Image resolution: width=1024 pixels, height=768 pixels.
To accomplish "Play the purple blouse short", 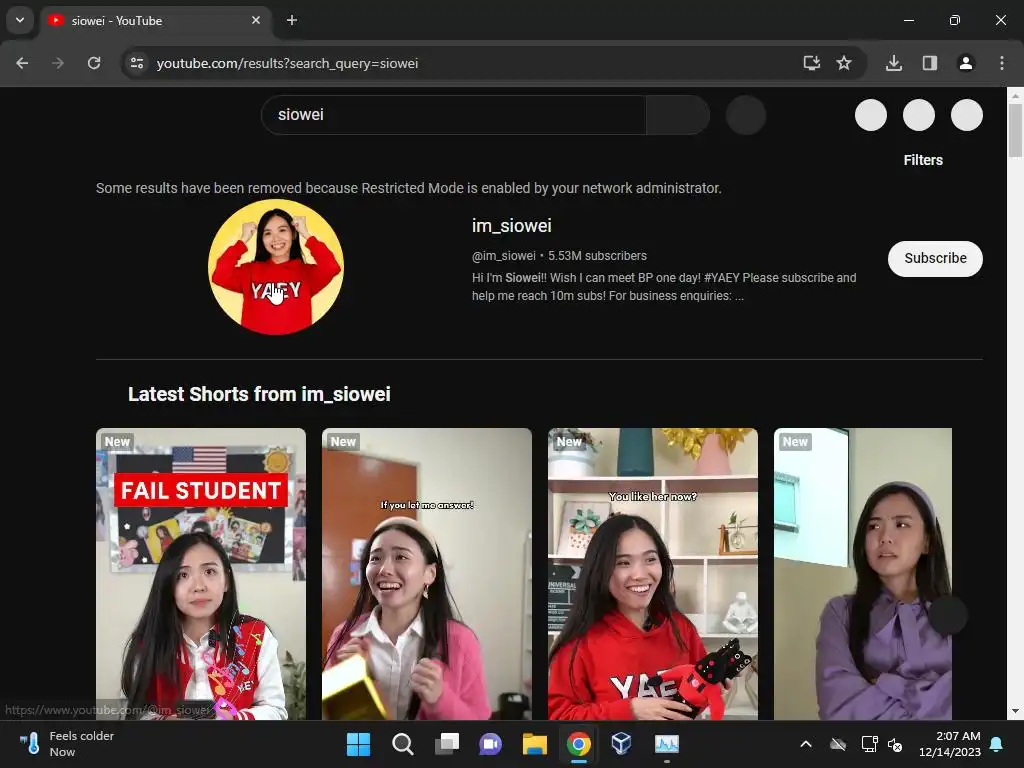I will (863, 574).
